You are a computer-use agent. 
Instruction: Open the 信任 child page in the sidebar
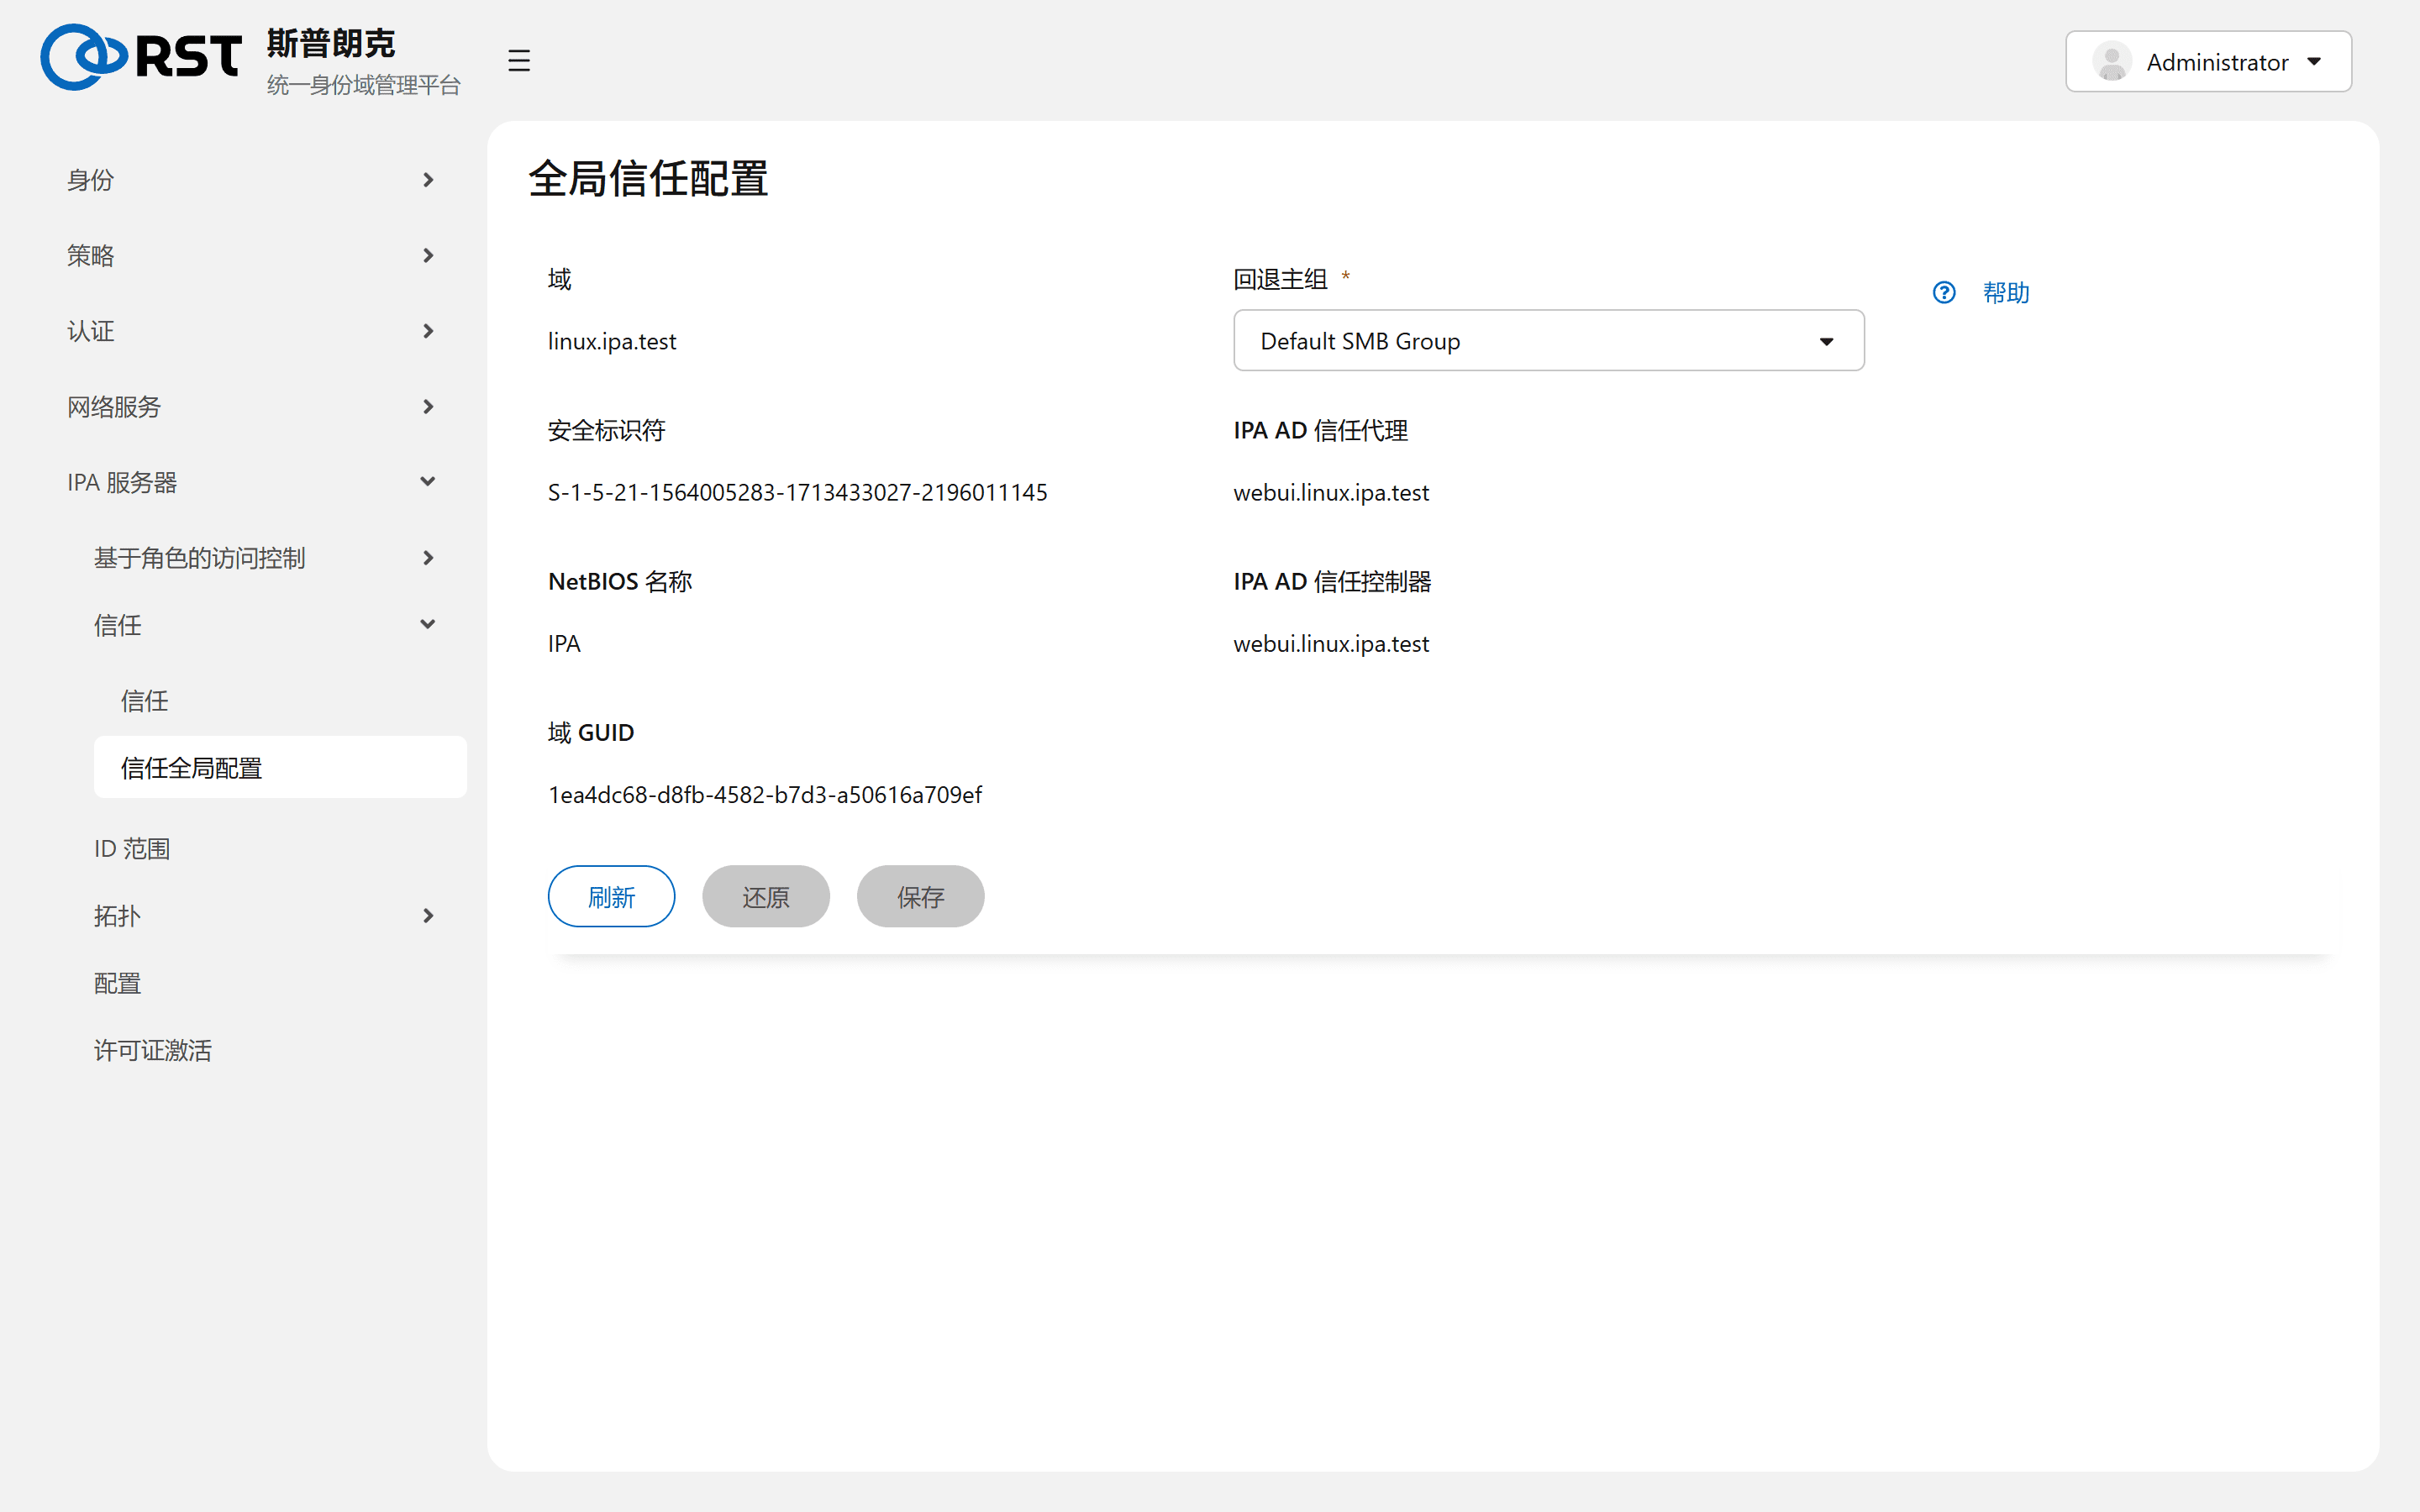pos(145,701)
